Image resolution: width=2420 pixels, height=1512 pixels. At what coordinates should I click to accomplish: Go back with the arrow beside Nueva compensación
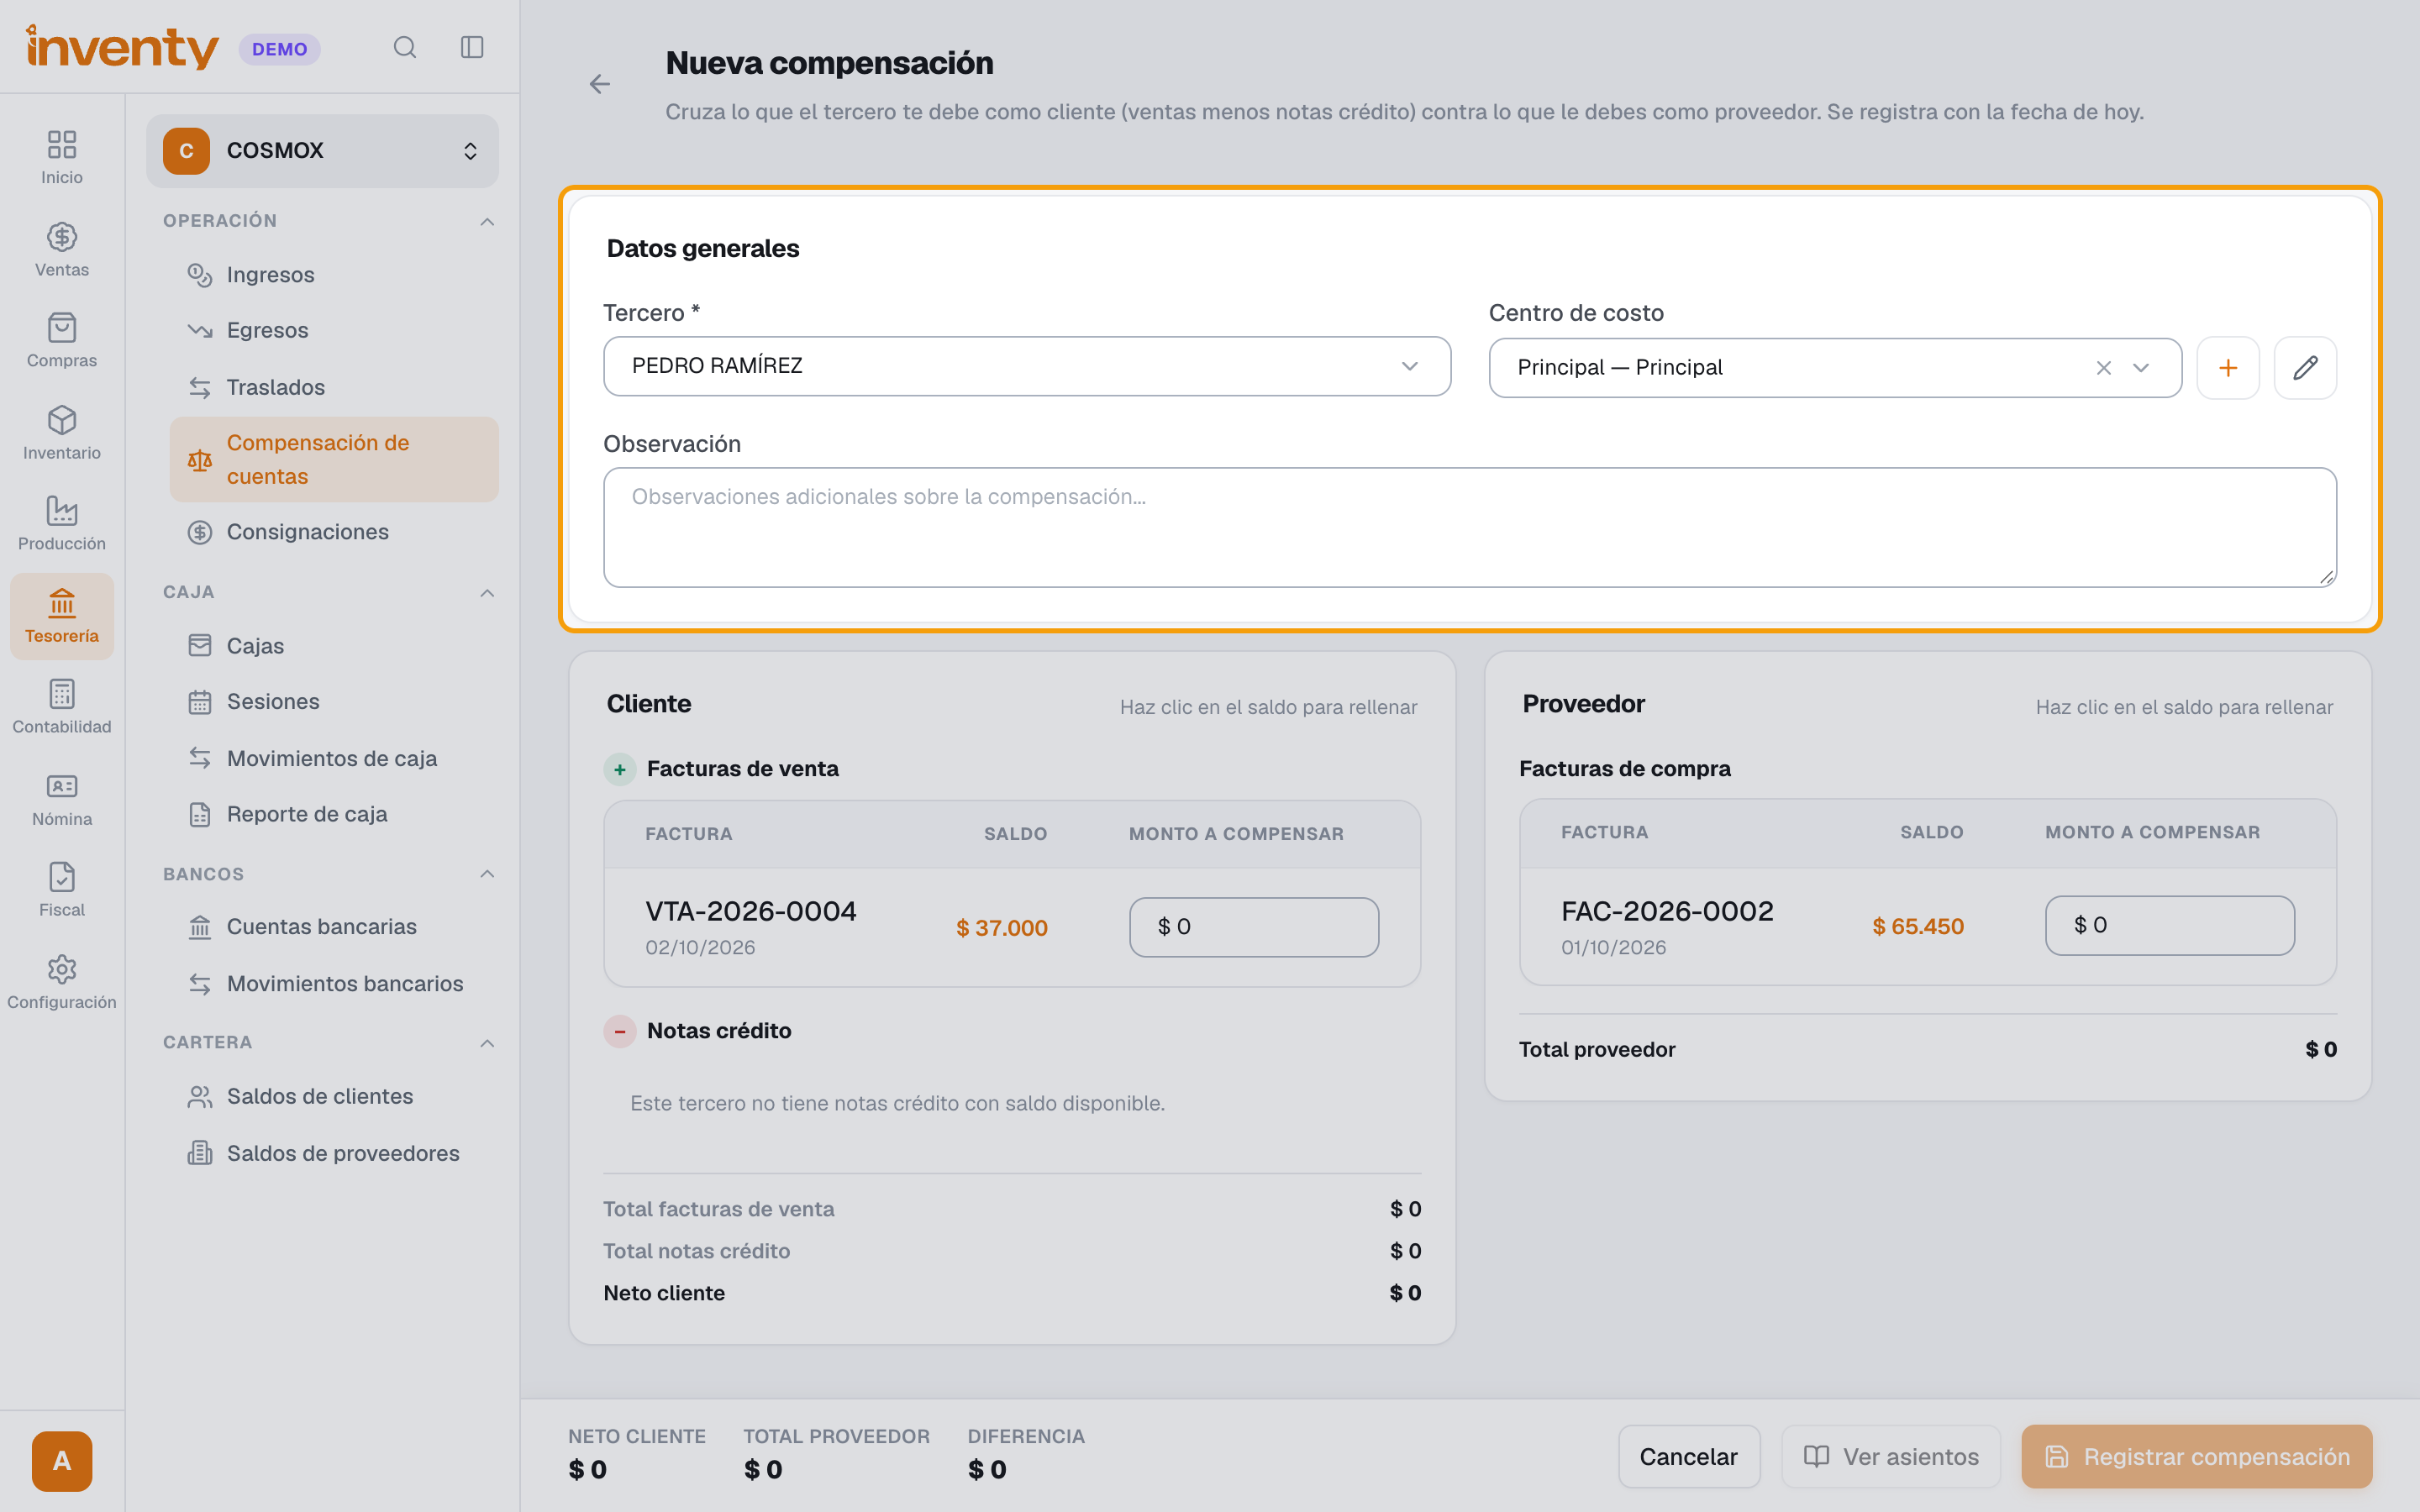pyautogui.click(x=600, y=84)
